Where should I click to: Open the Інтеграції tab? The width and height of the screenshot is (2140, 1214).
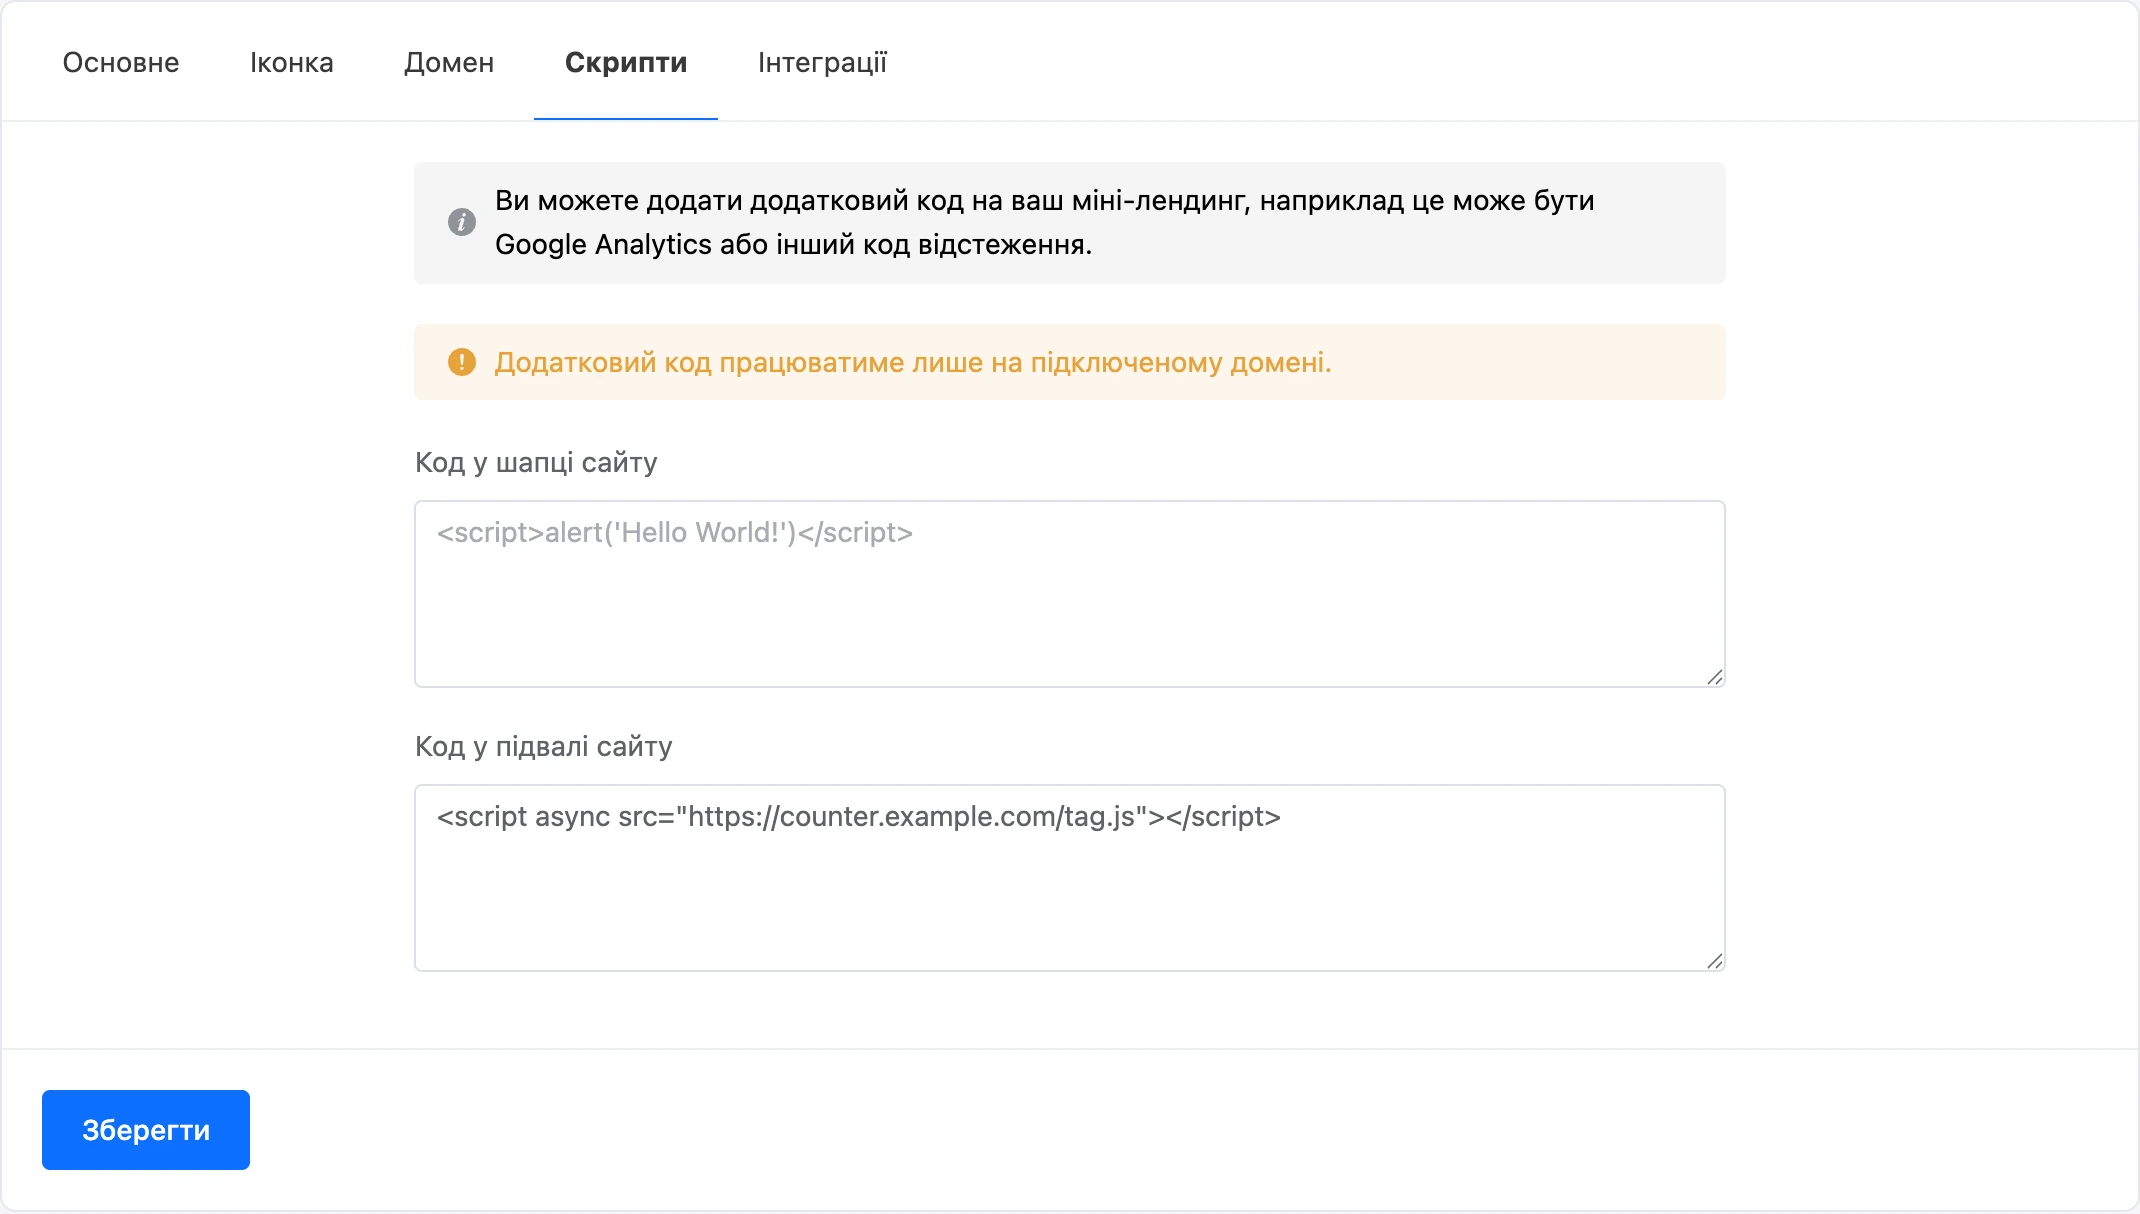pyautogui.click(x=822, y=62)
